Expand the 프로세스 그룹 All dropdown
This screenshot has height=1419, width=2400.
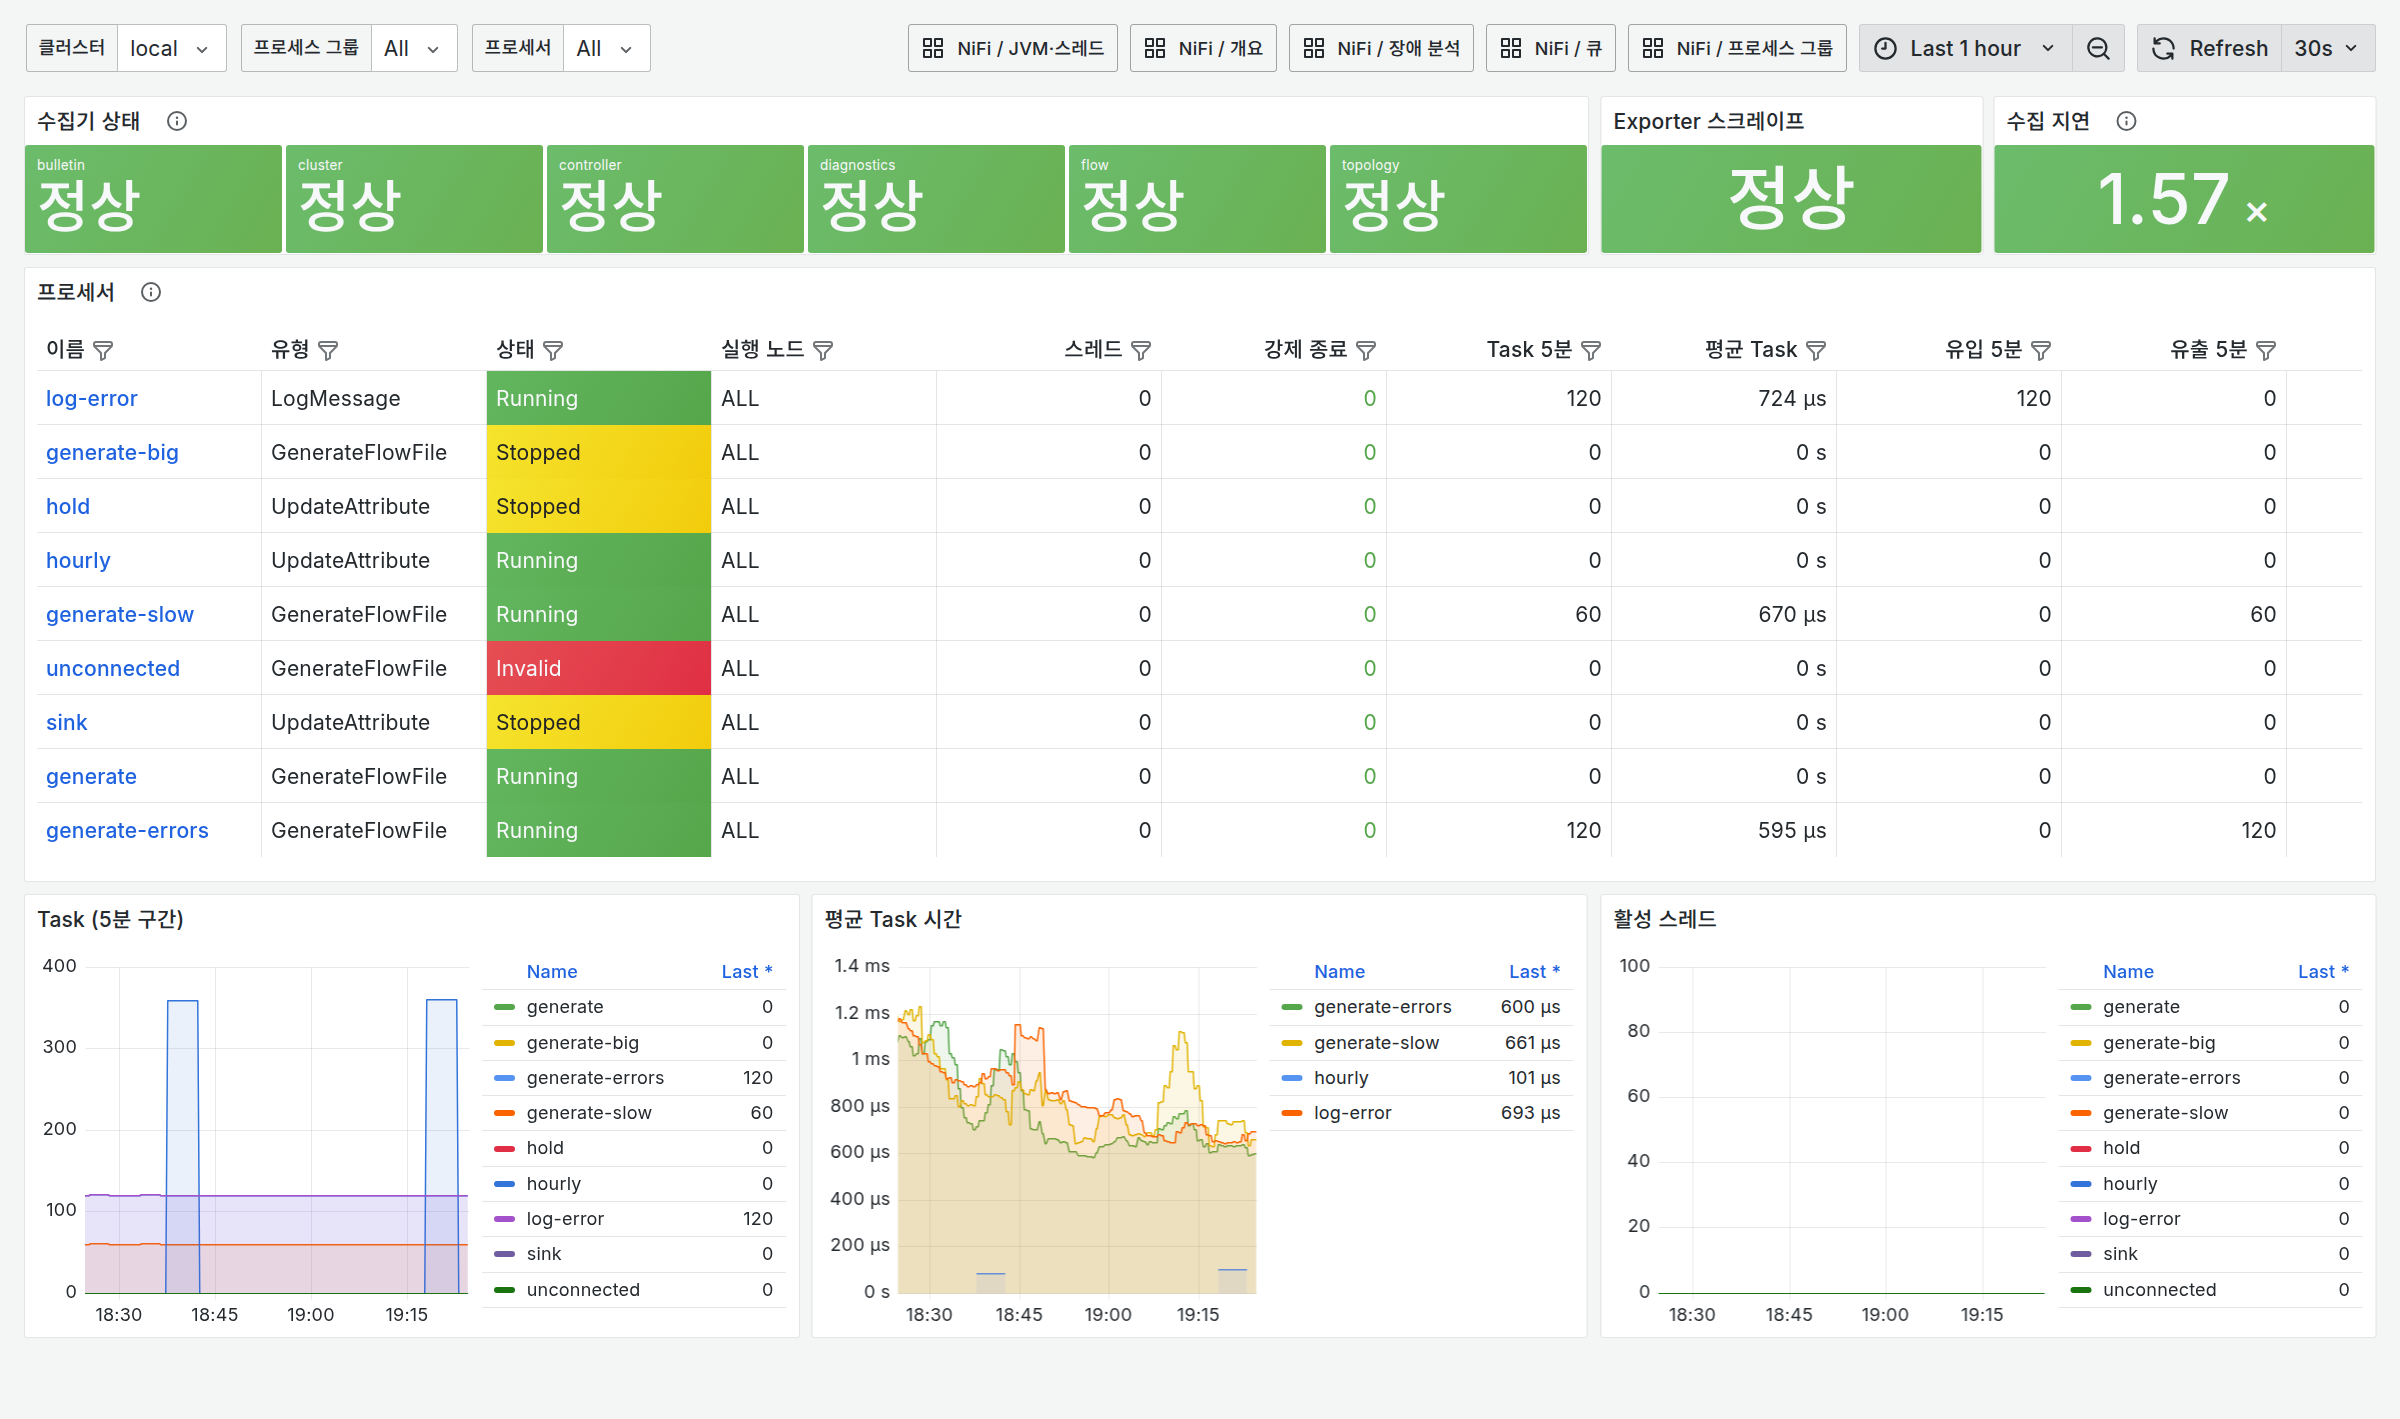[413, 48]
